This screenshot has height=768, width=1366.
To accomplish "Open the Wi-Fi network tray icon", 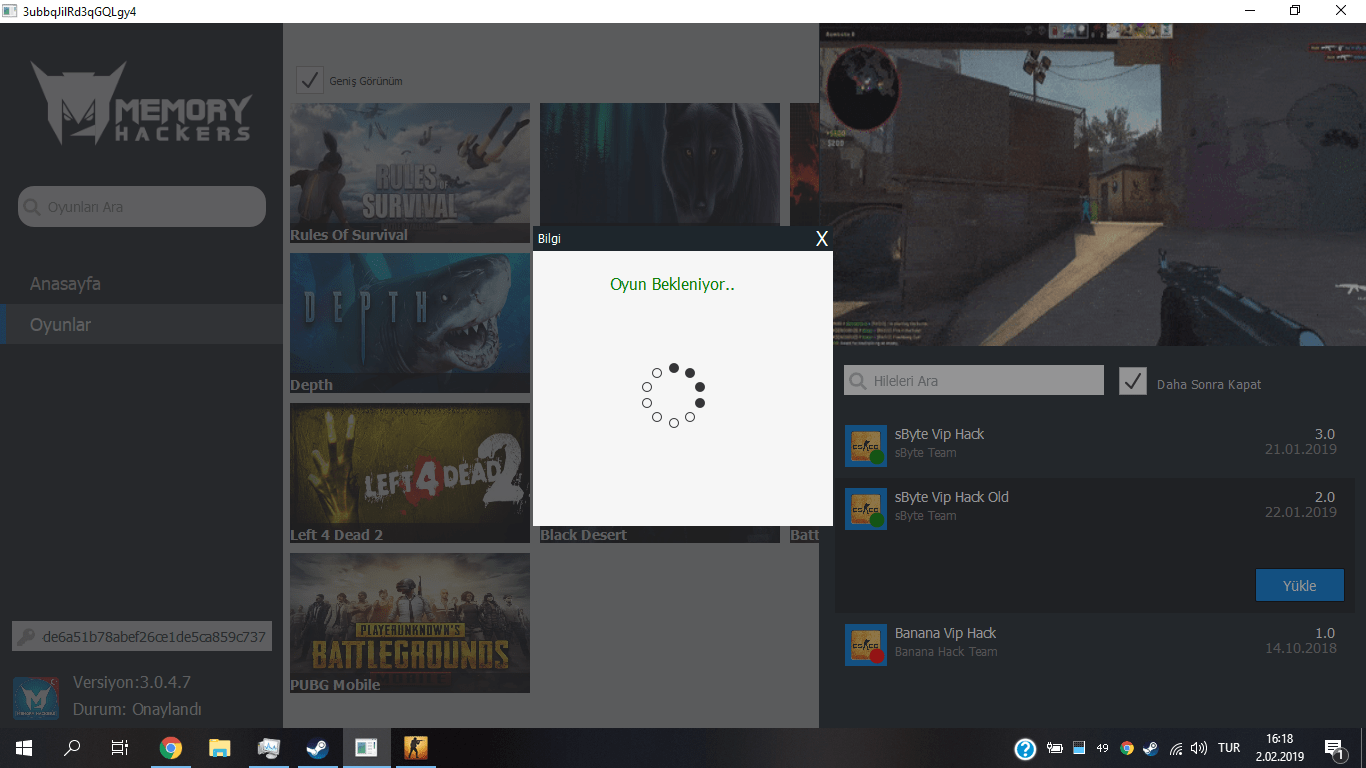I will [x=1176, y=748].
